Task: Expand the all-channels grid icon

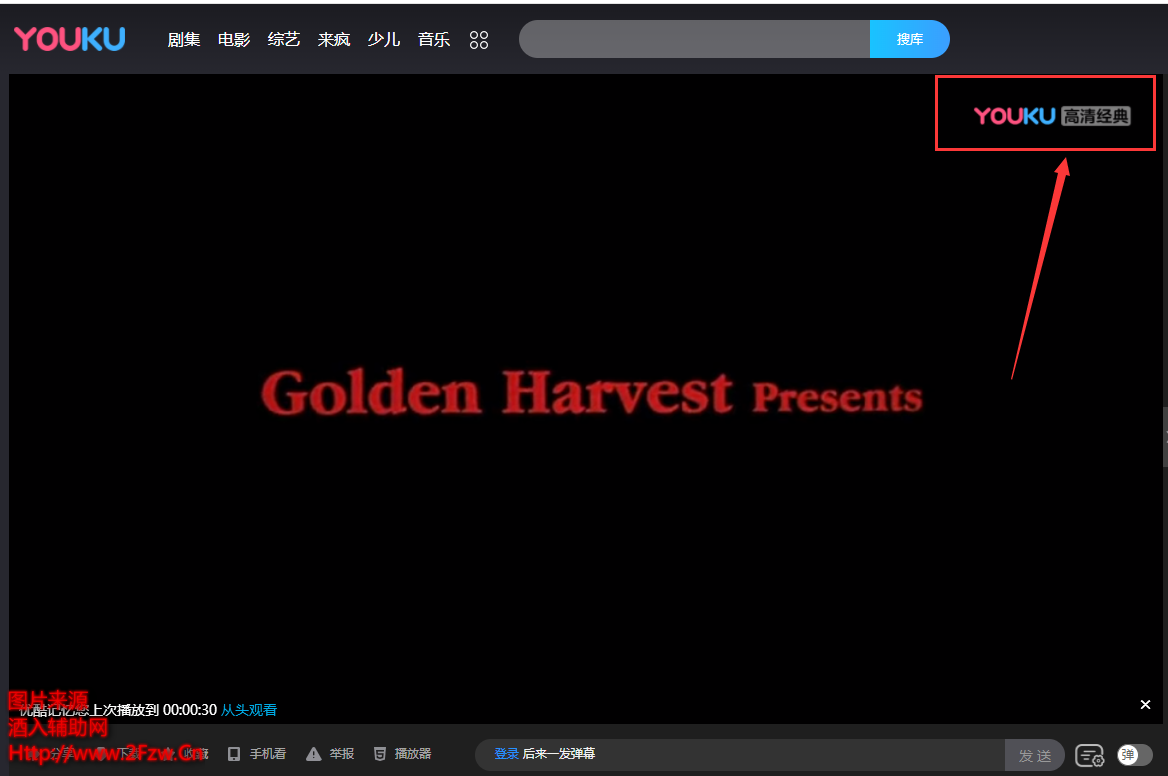Action: pyautogui.click(x=479, y=40)
